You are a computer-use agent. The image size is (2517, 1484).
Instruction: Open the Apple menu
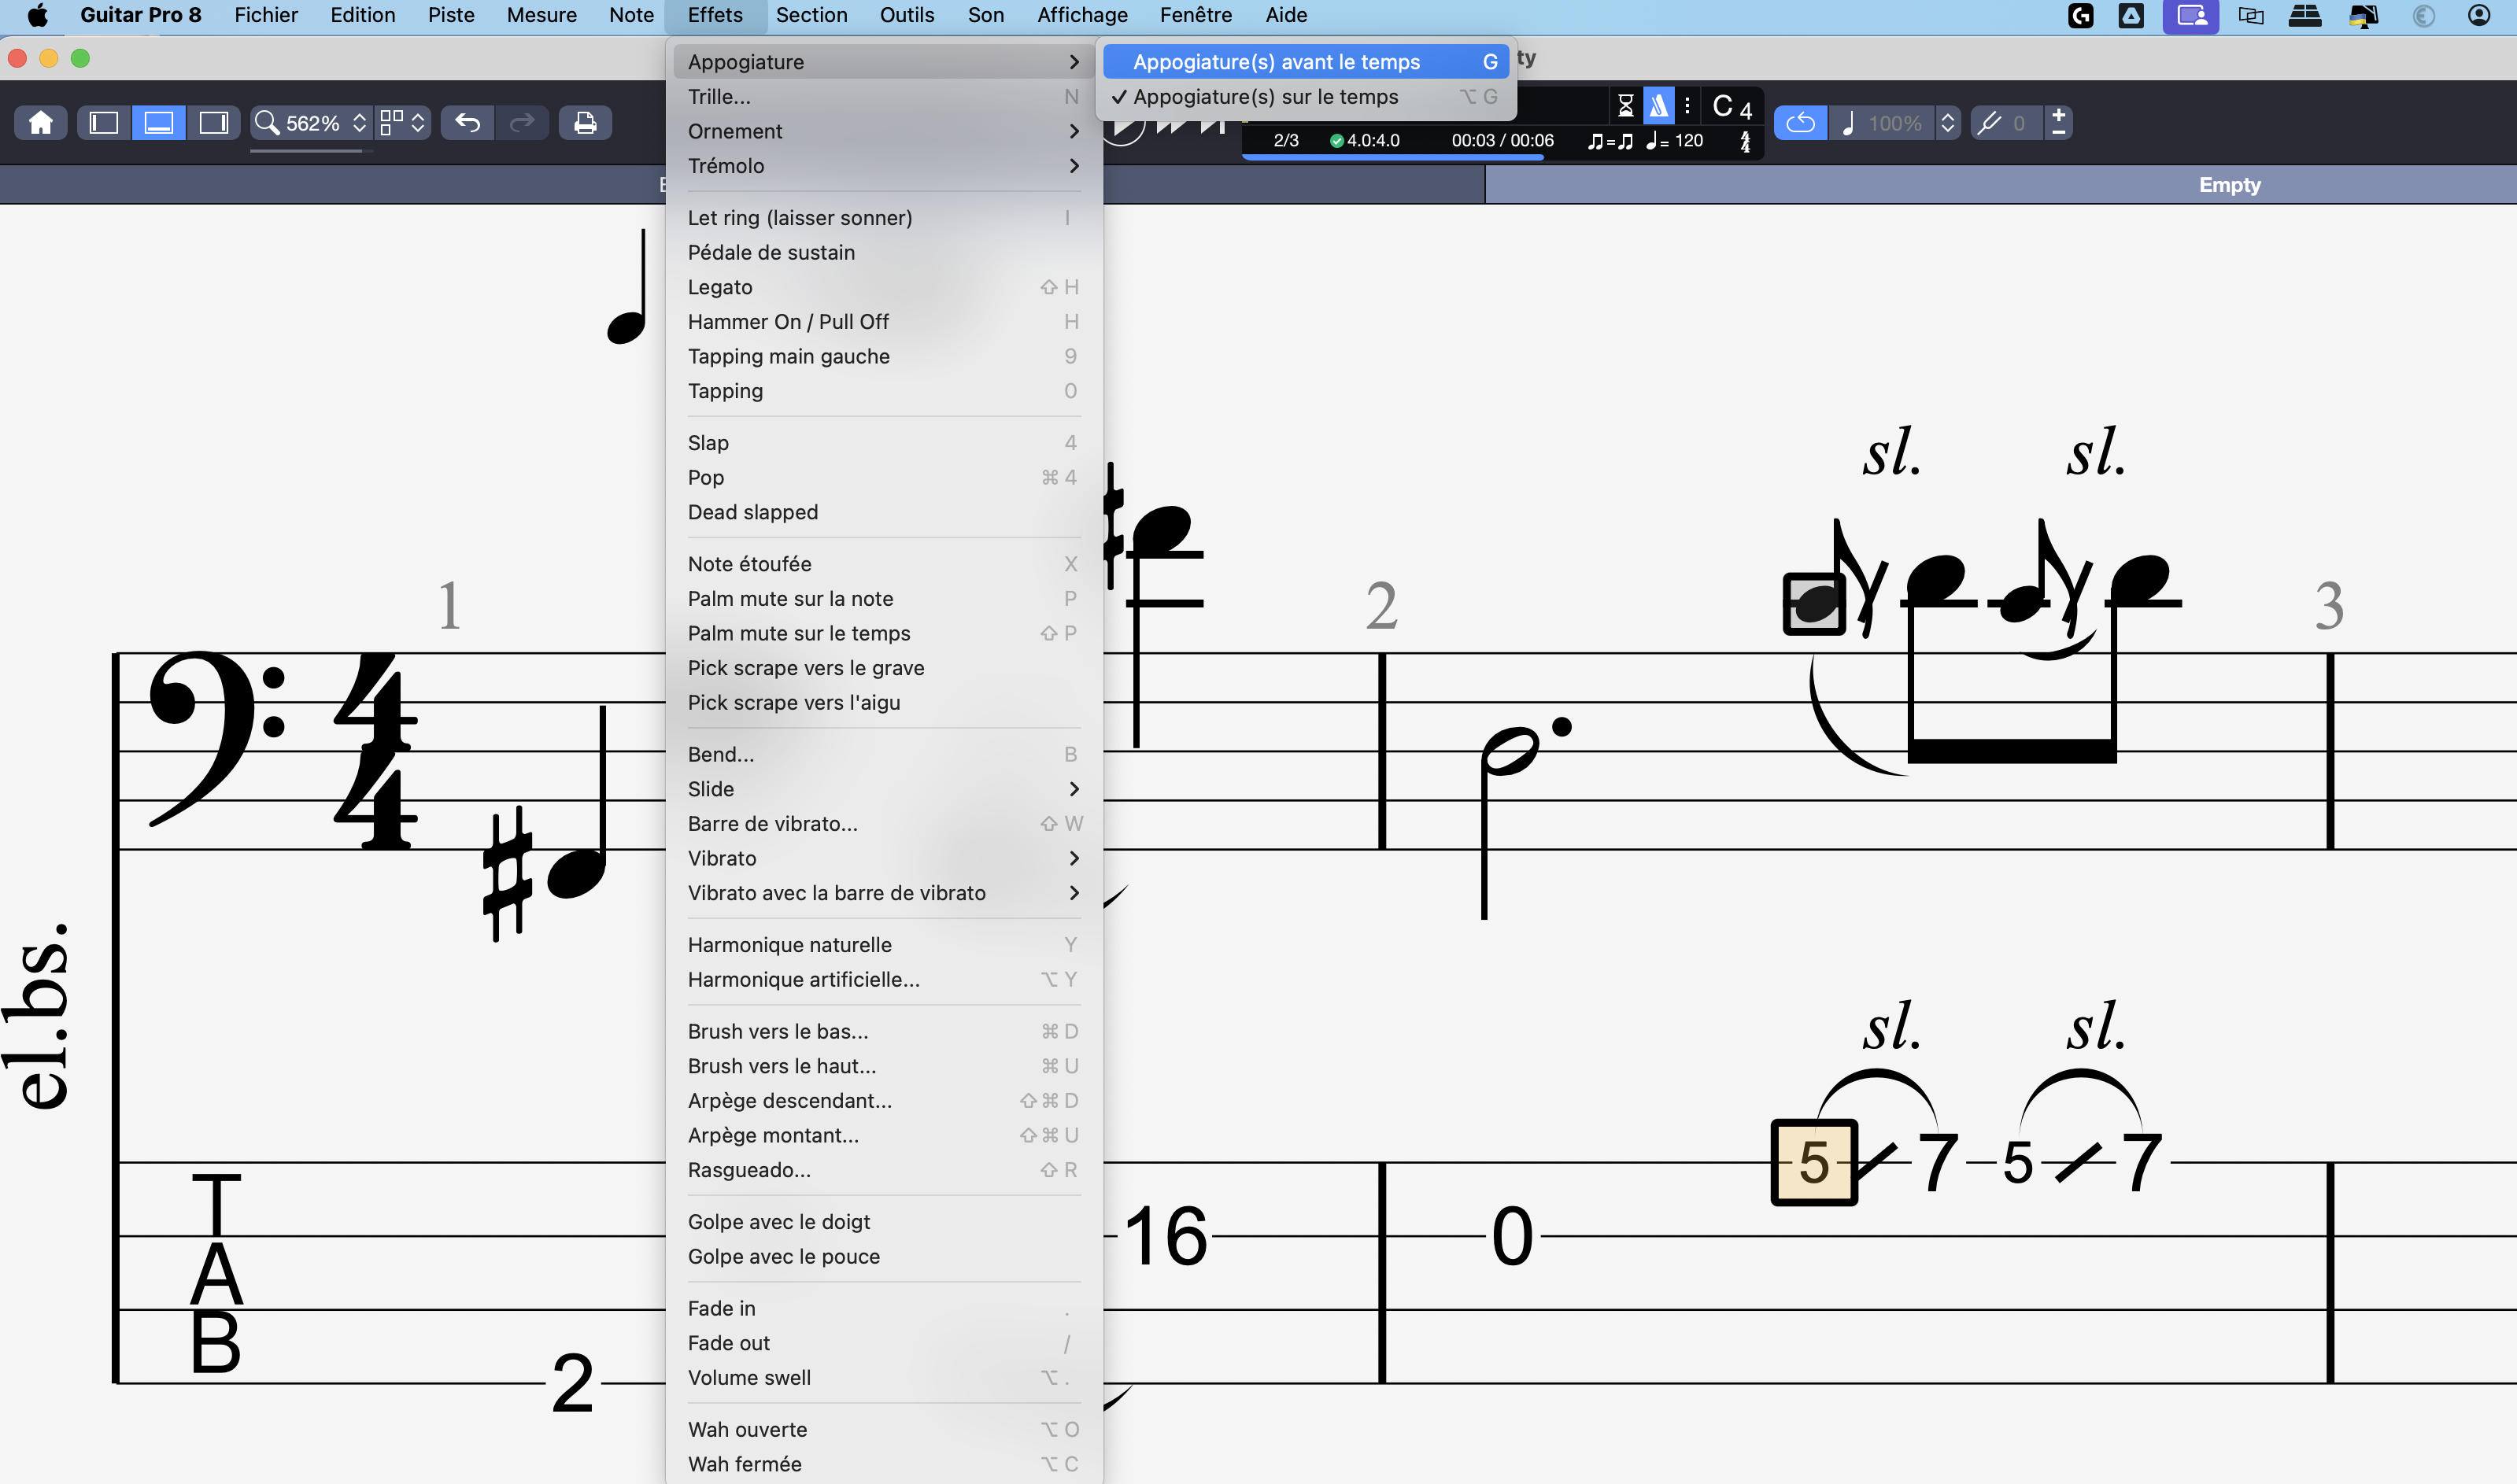pos(37,15)
